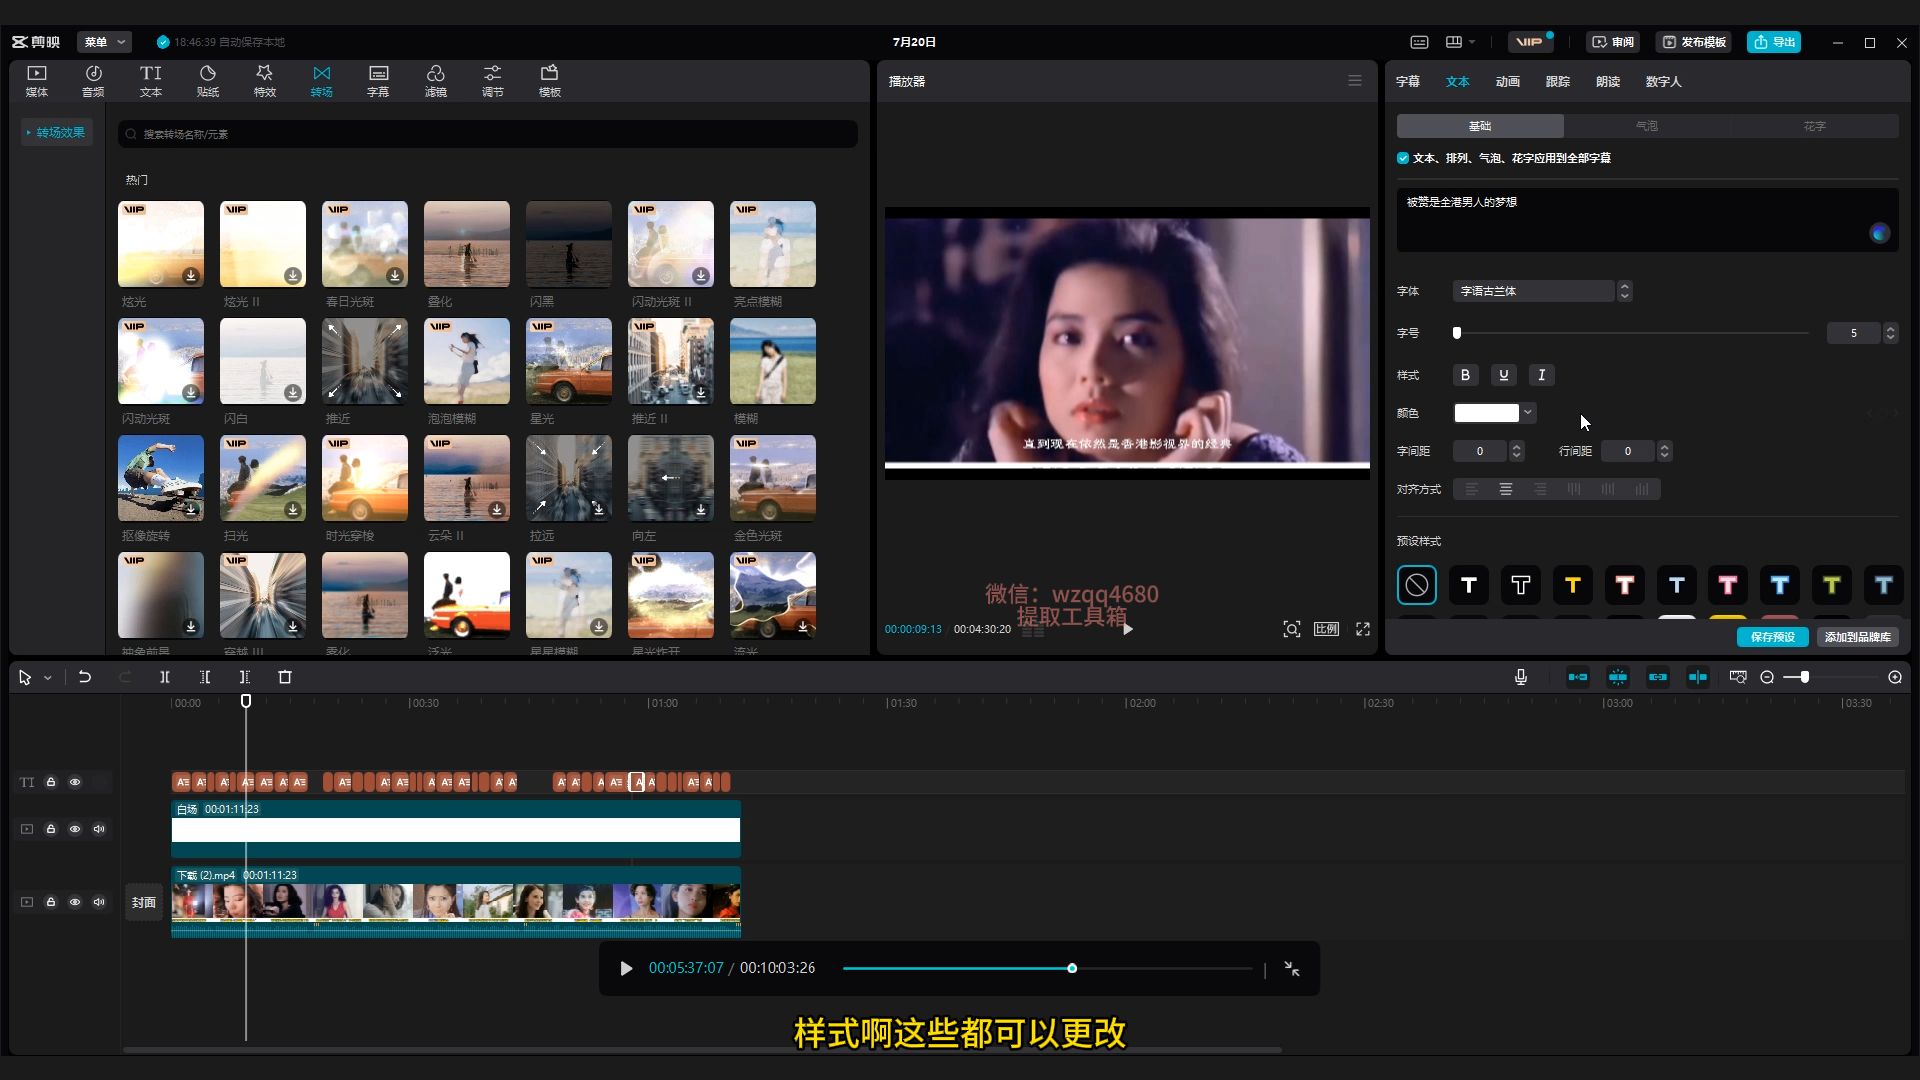Click the undo arrow in timeline toolbar
Image resolution: width=1920 pixels, height=1080 pixels.
pos(85,677)
